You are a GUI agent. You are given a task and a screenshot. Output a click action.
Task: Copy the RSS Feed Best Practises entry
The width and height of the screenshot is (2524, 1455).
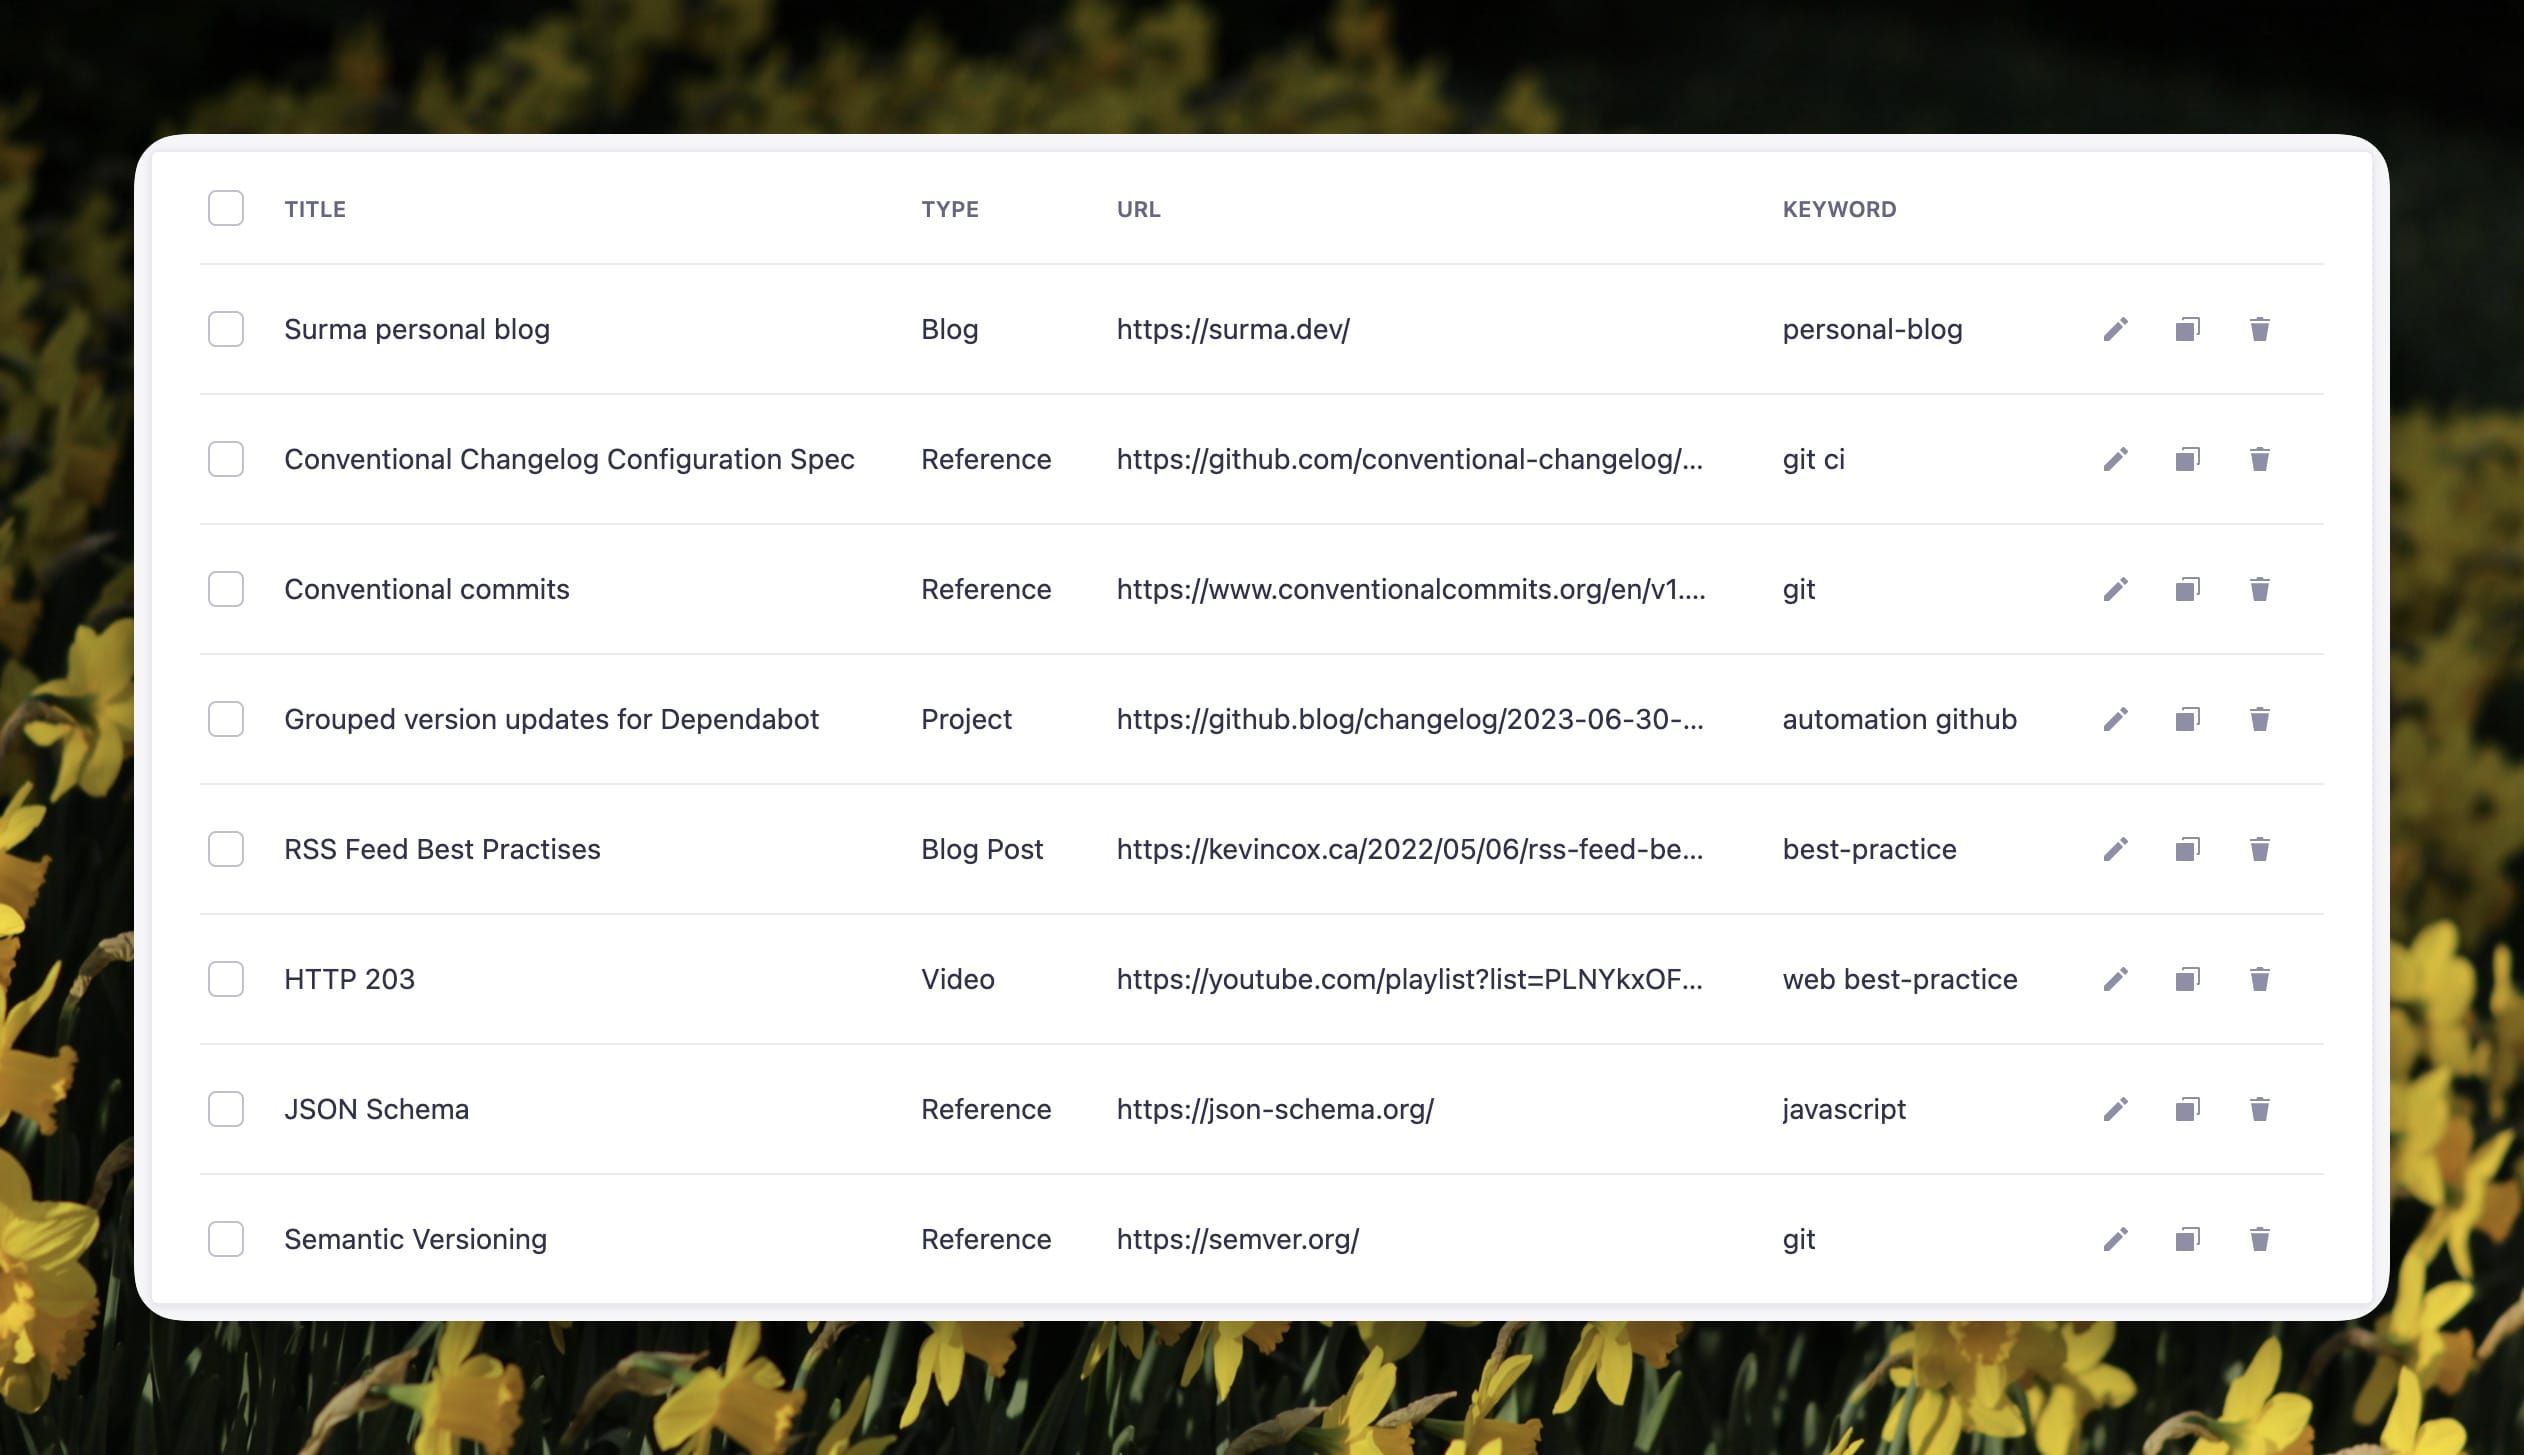point(2187,849)
